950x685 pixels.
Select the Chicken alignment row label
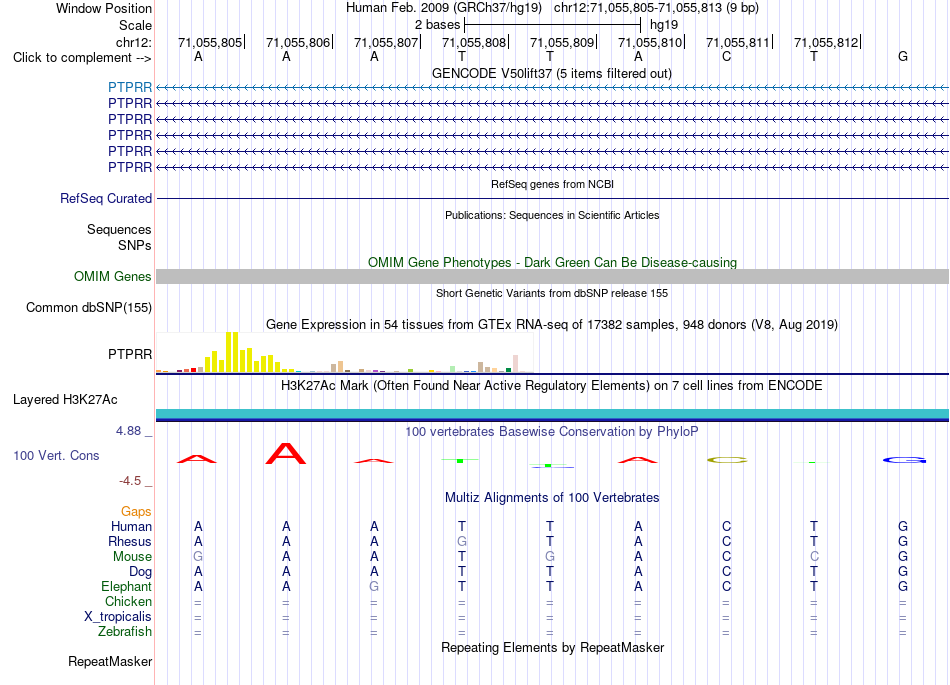point(128,602)
